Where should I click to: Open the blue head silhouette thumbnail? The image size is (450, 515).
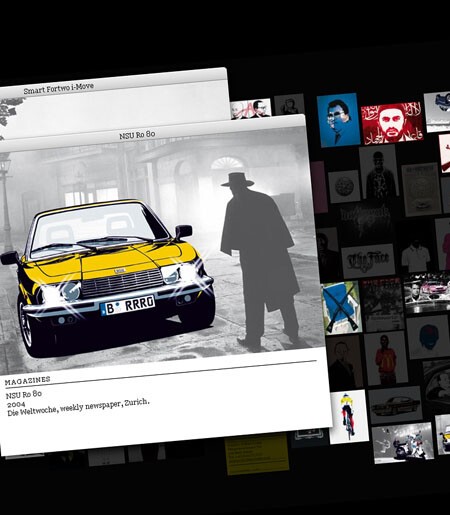pyautogui.click(x=428, y=337)
